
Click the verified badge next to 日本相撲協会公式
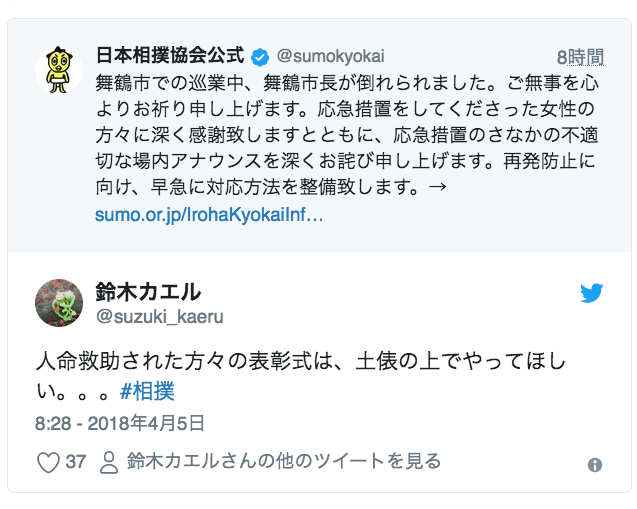click(x=260, y=56)
